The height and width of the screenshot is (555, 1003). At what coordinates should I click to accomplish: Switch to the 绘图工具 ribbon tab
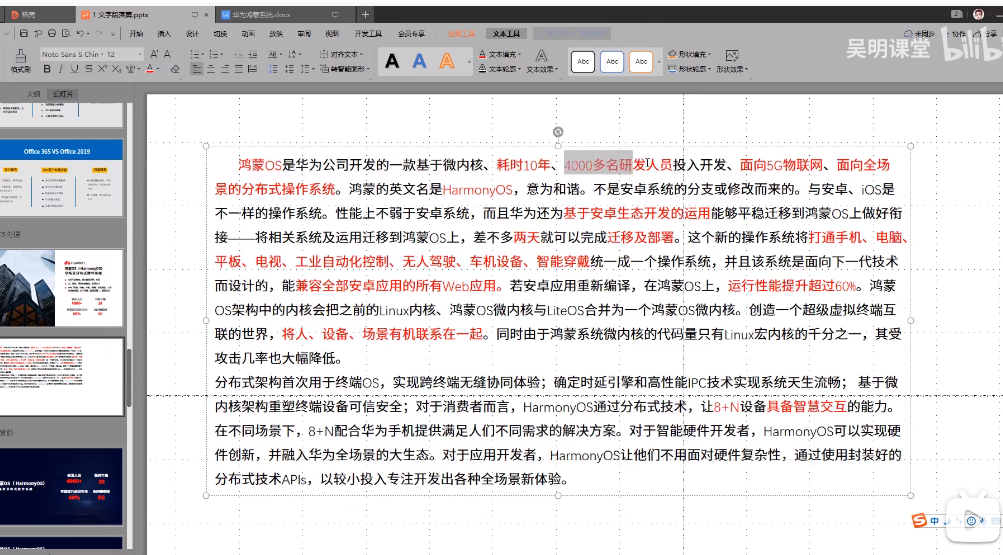(461, 33)
